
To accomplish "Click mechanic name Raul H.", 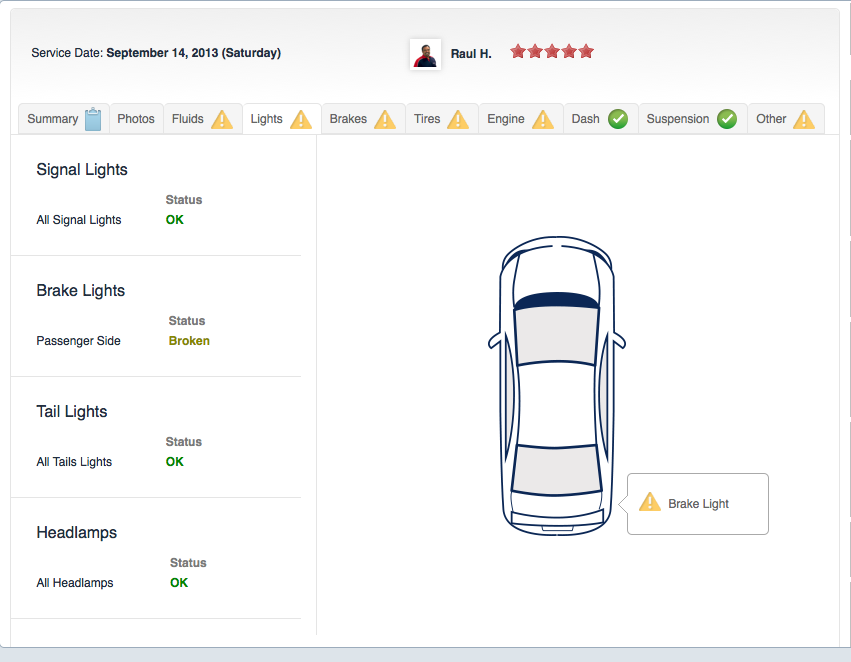I will pos(471,54).
